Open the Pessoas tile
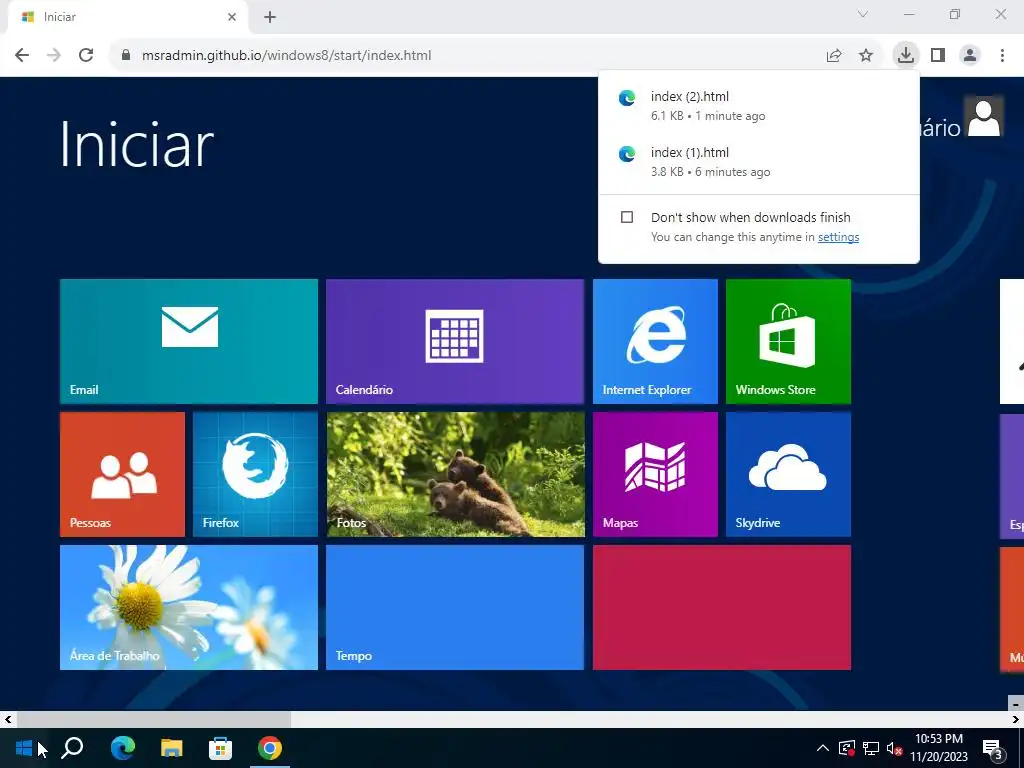The height and width of the screenshot is (768, 1024). 122,475
